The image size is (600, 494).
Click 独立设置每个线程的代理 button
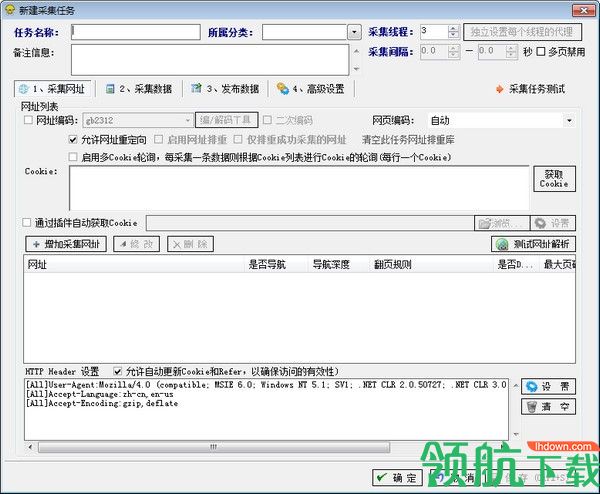click(x=522, y=32)
